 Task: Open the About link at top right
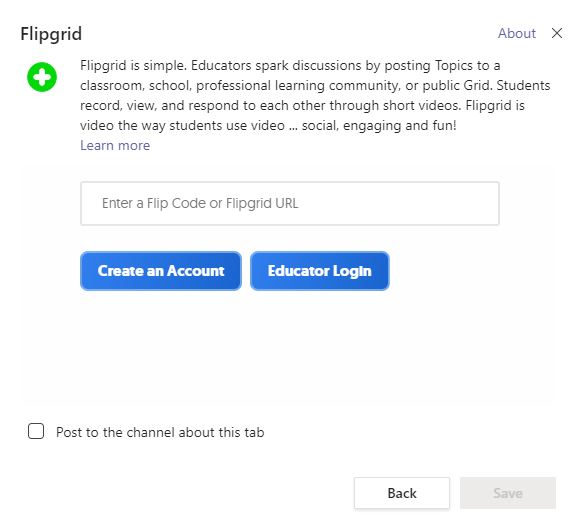(517, 33)
